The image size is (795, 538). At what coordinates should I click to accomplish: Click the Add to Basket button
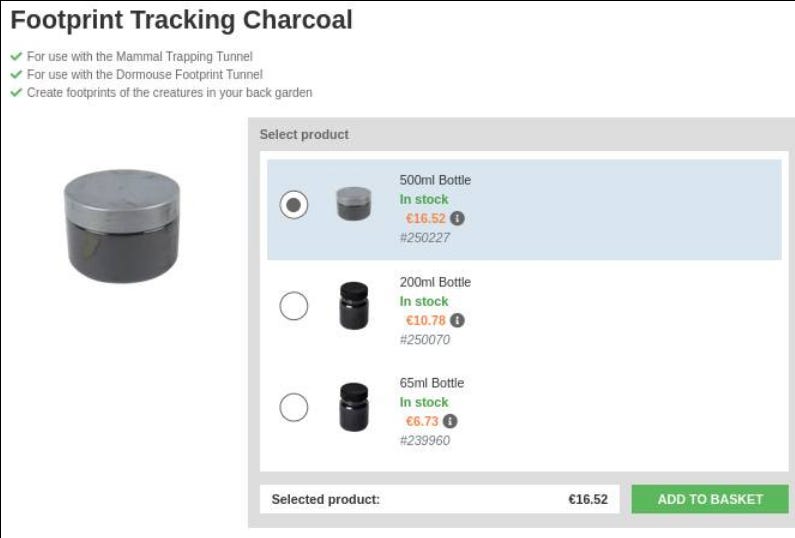pyautogui.click(x=710, y=499)
